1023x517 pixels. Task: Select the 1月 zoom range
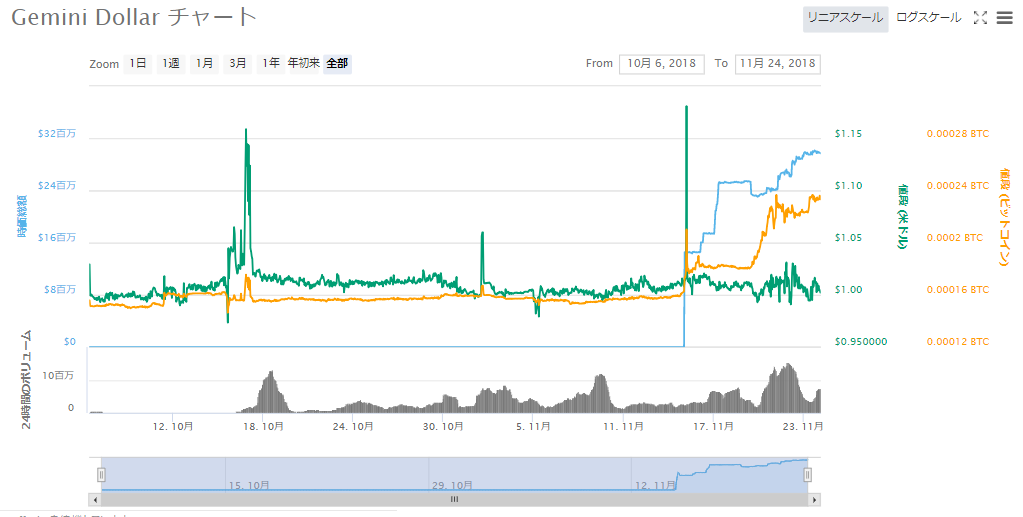pyautogui.click(x=204, y=64)
